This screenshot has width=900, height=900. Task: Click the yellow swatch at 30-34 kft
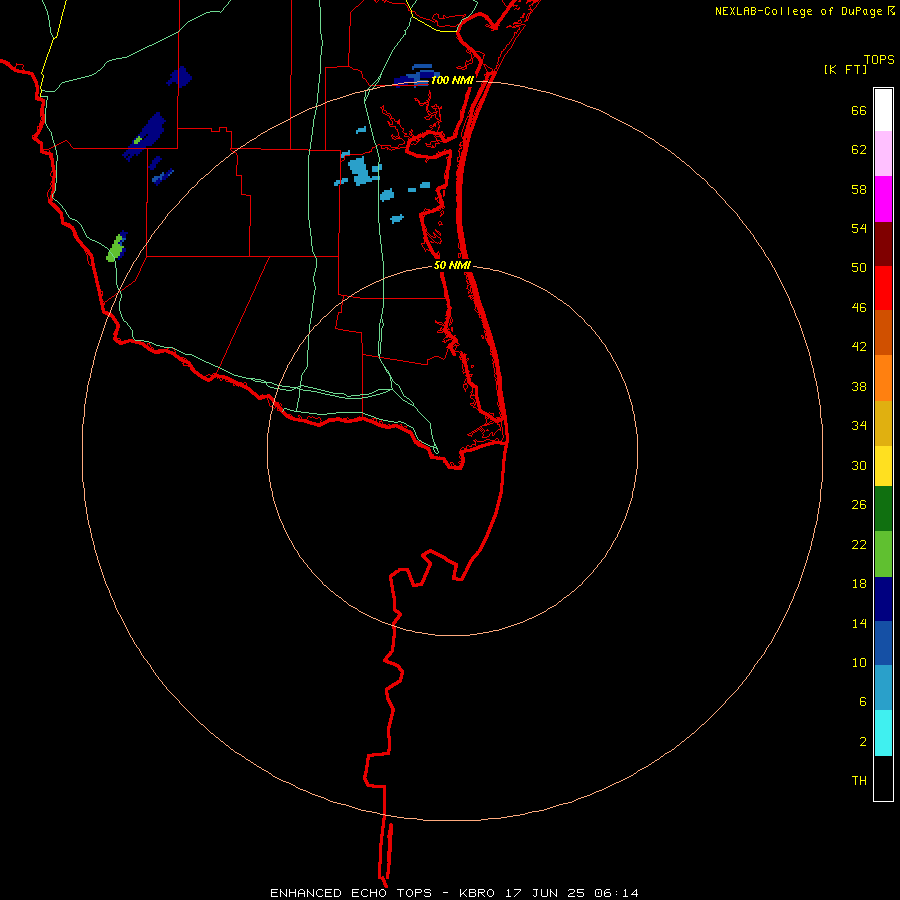tap(883, 466)
